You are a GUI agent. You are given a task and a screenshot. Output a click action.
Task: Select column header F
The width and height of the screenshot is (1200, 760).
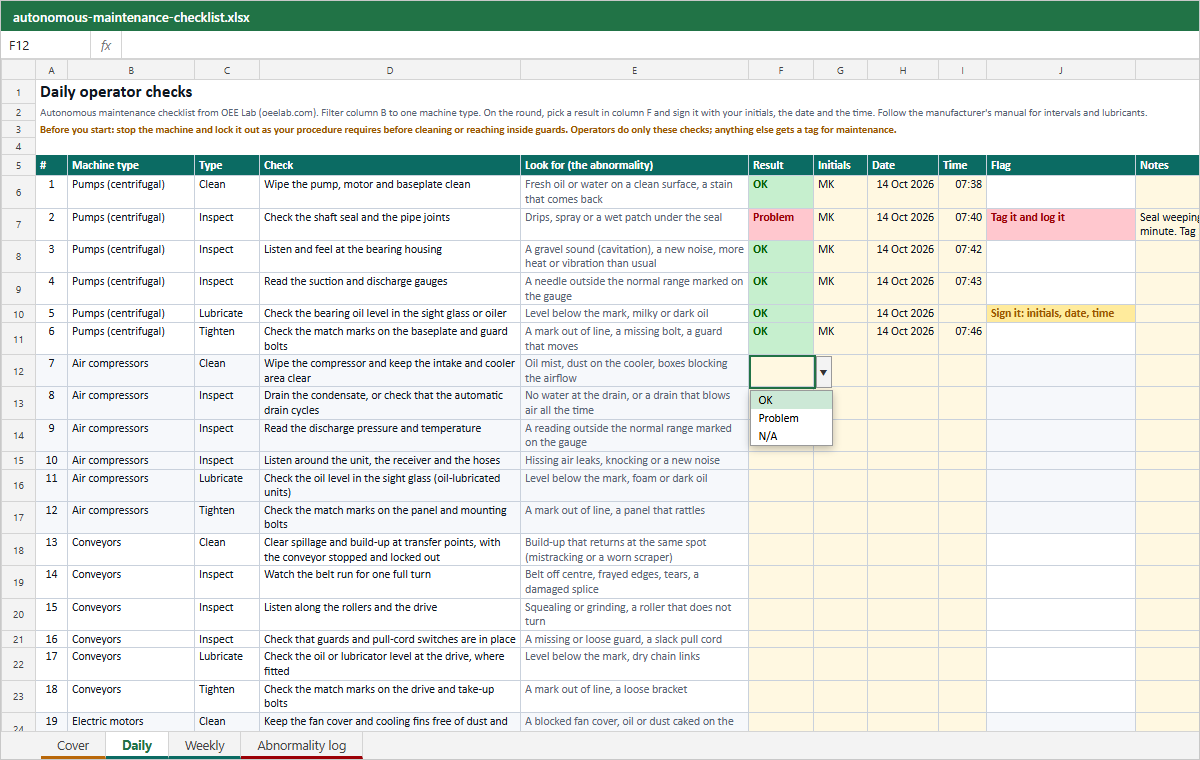tap(781, 70)
